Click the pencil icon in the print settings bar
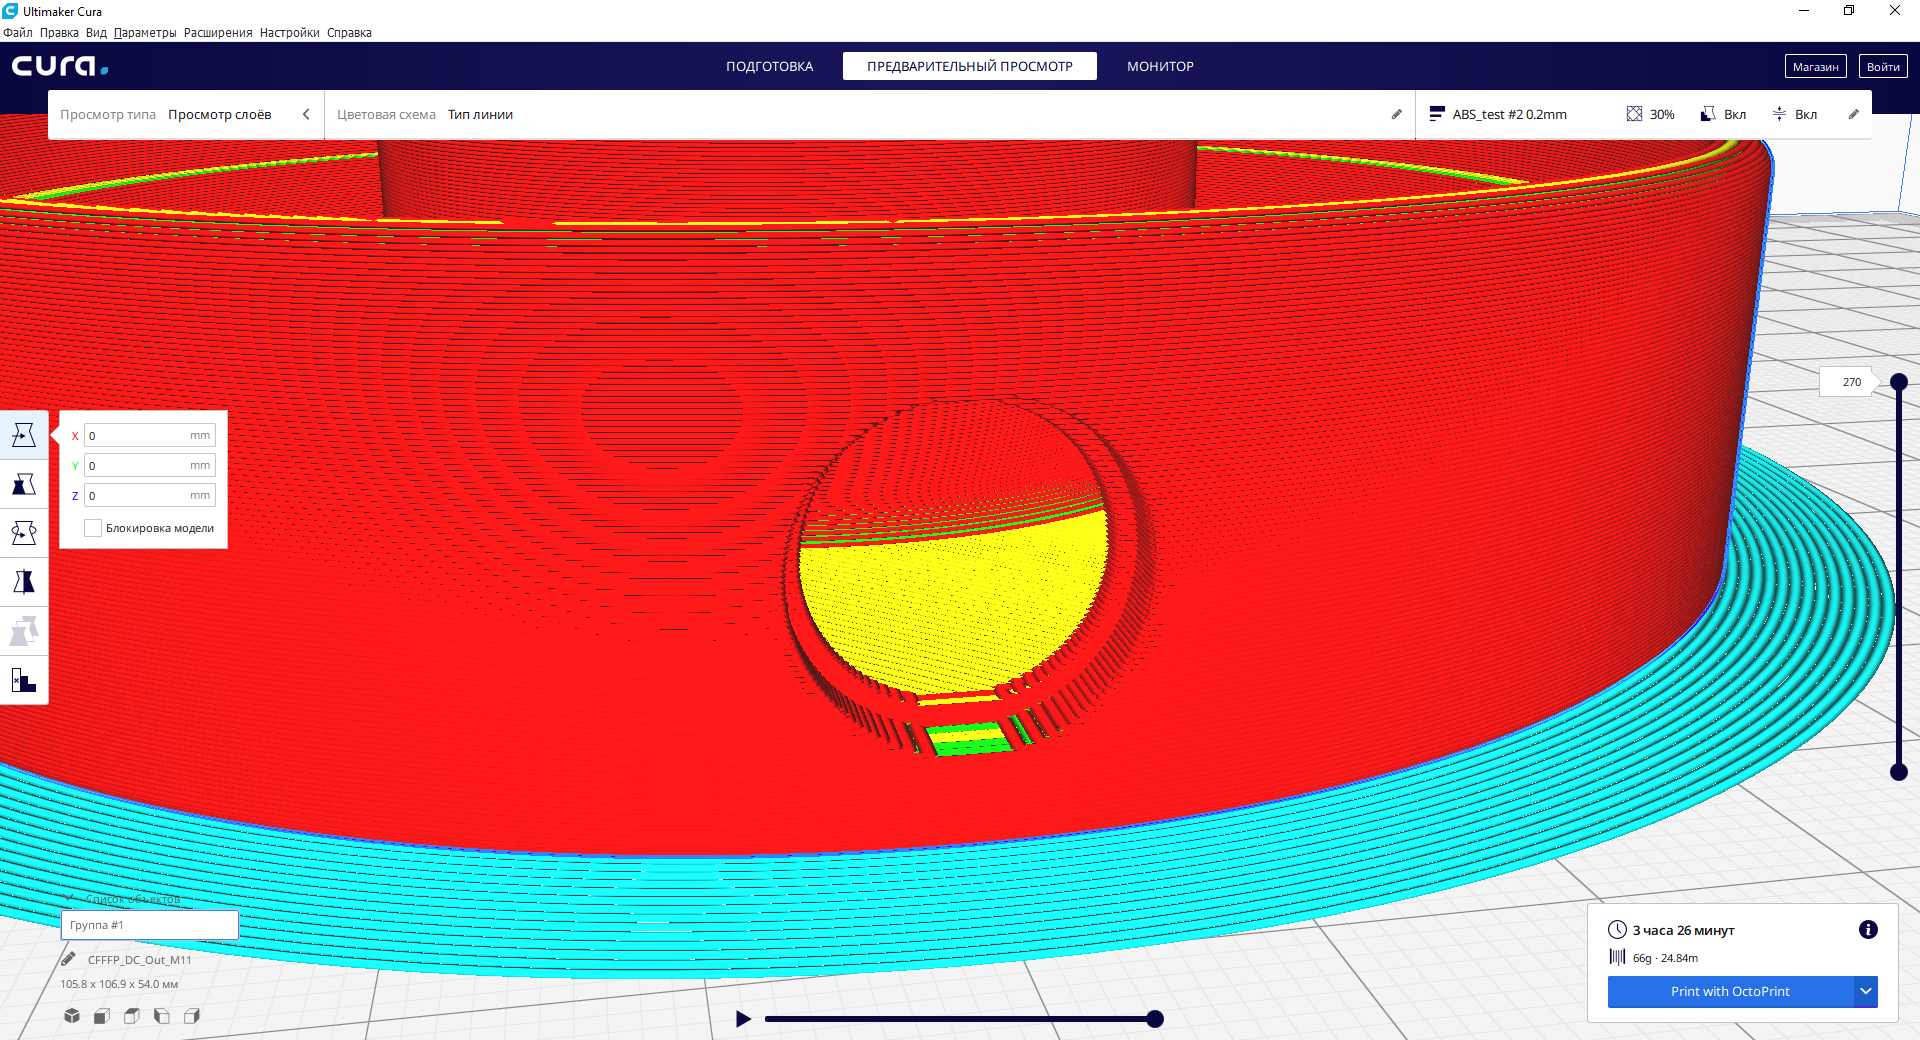 click(1853, 114)
